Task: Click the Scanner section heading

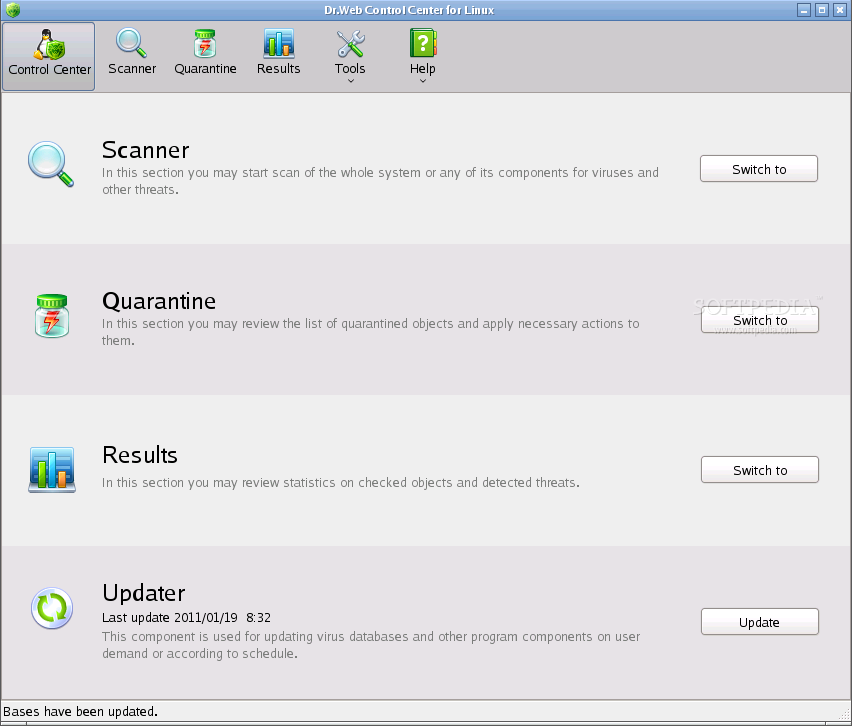Action: pyautogui.click(x=146, y=150)
